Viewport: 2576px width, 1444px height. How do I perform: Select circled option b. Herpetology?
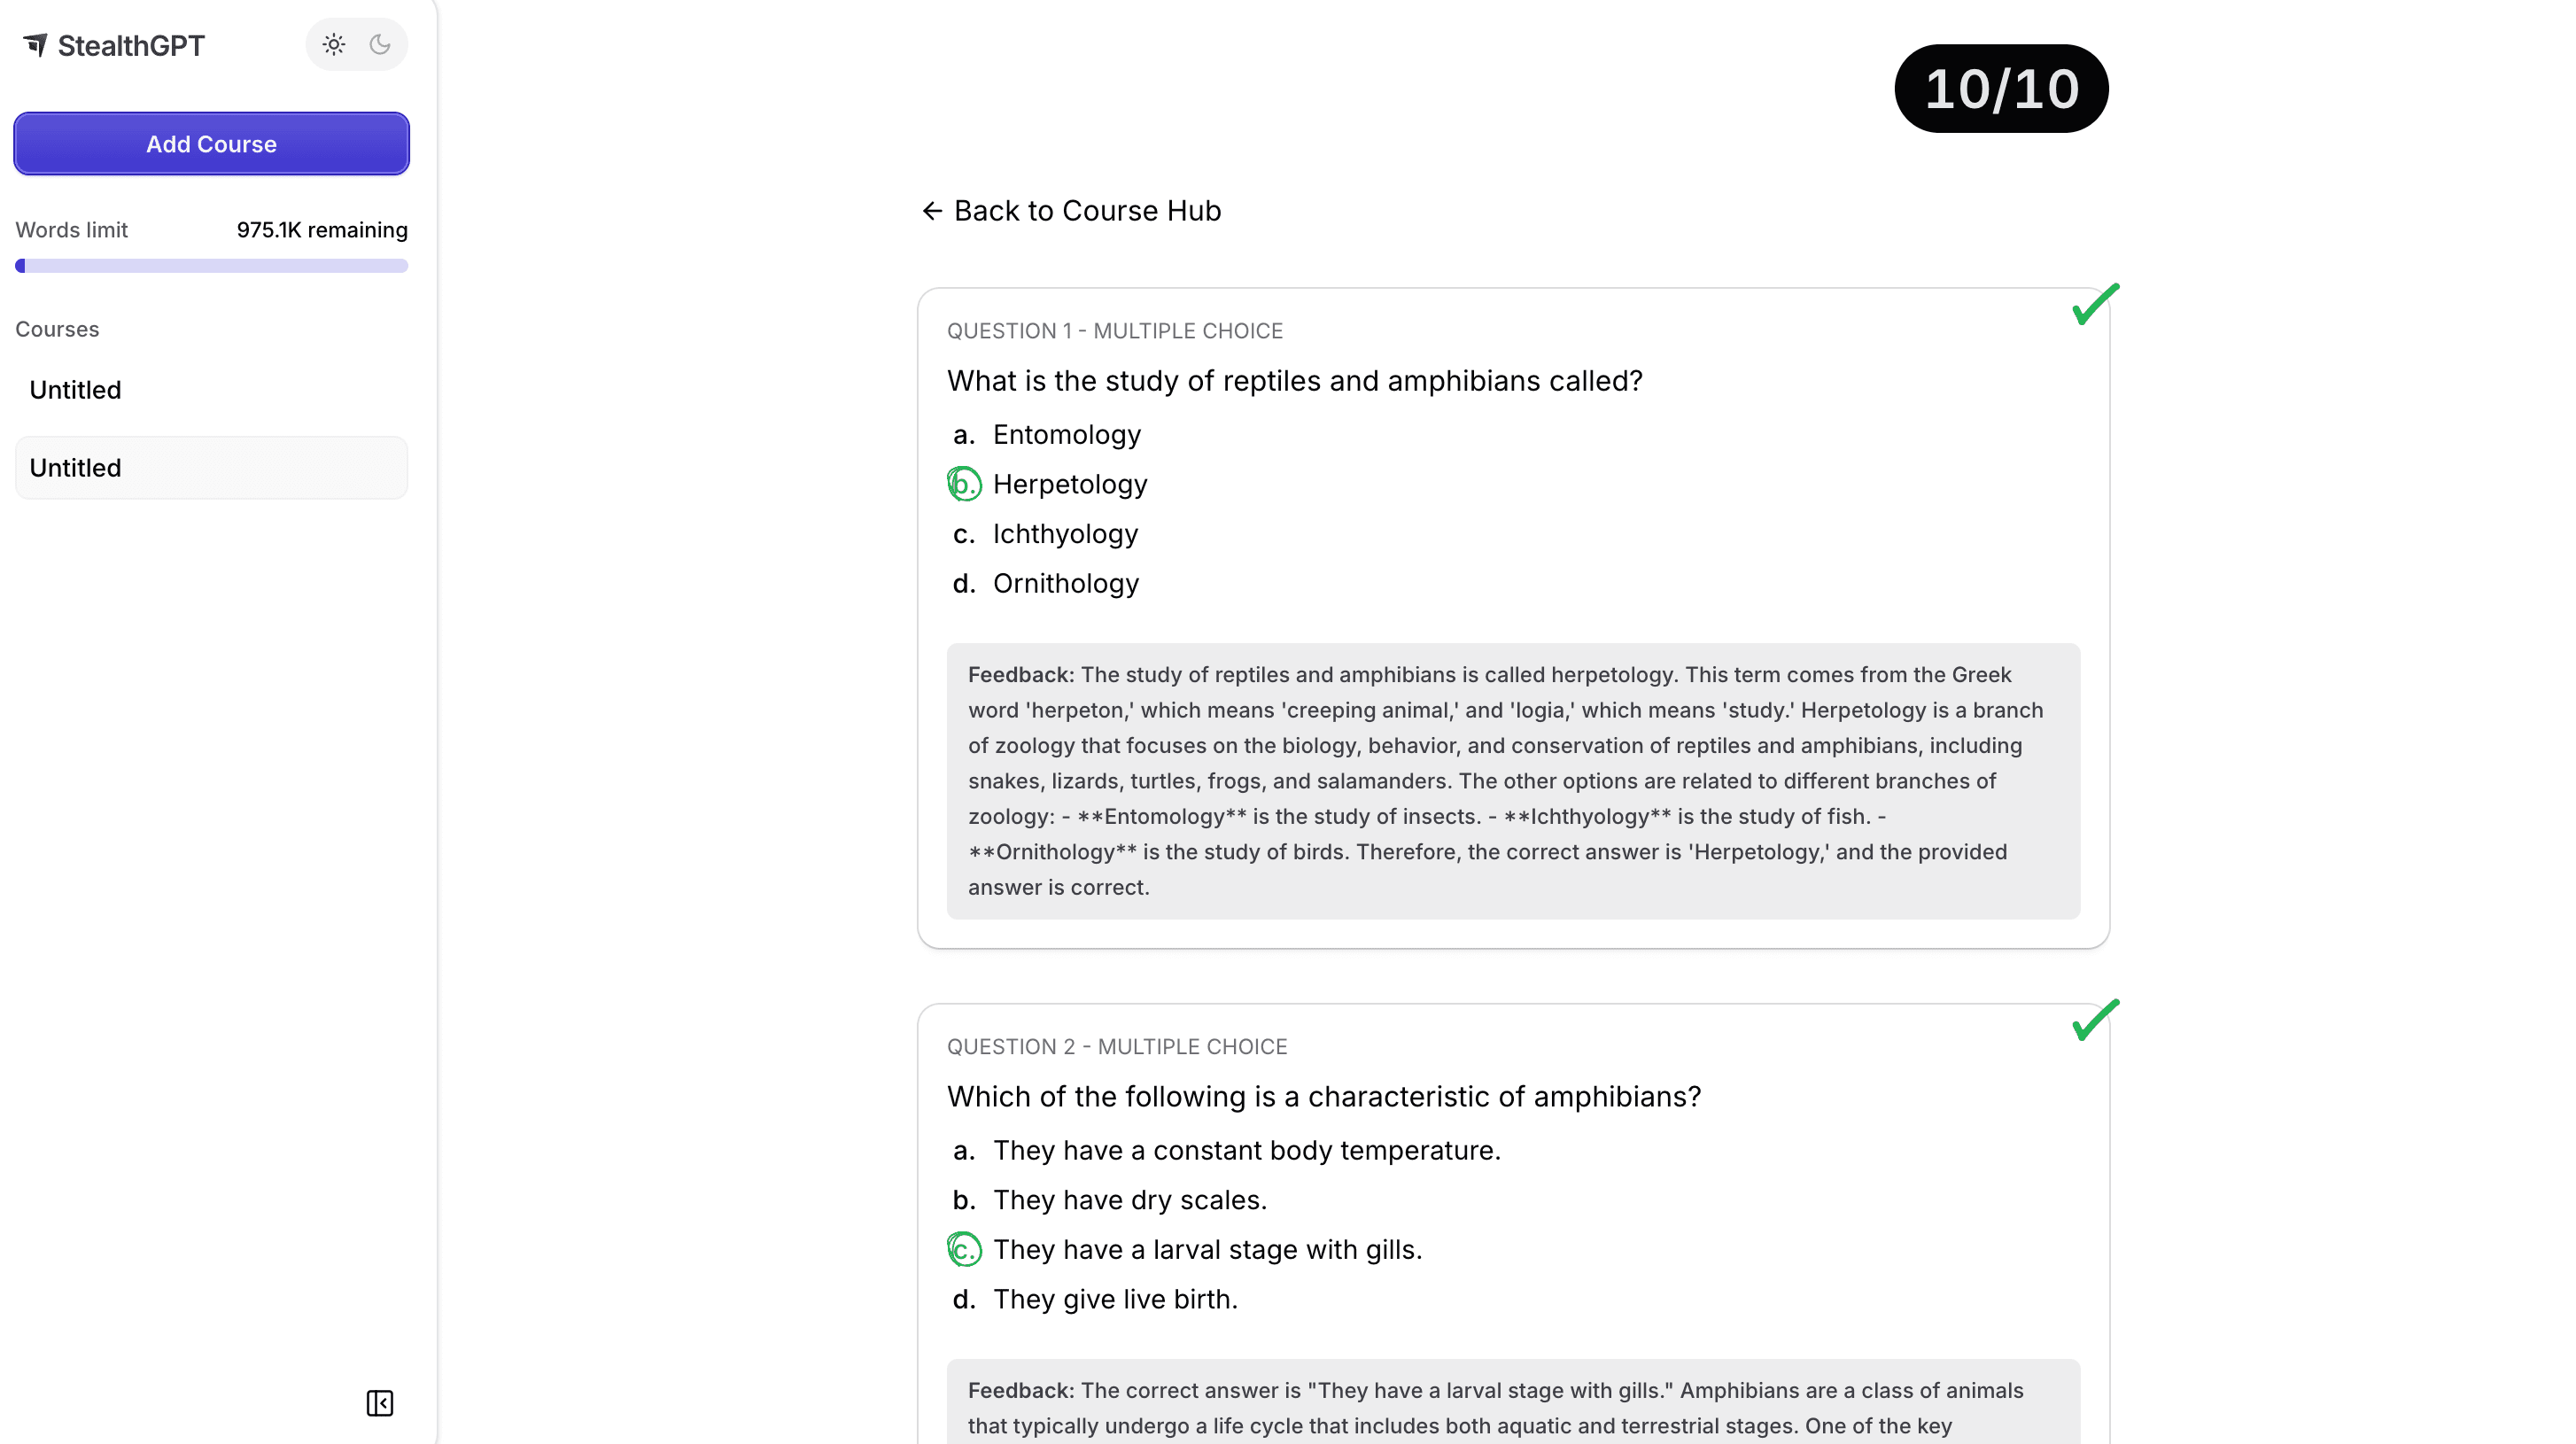(1069, 485)
